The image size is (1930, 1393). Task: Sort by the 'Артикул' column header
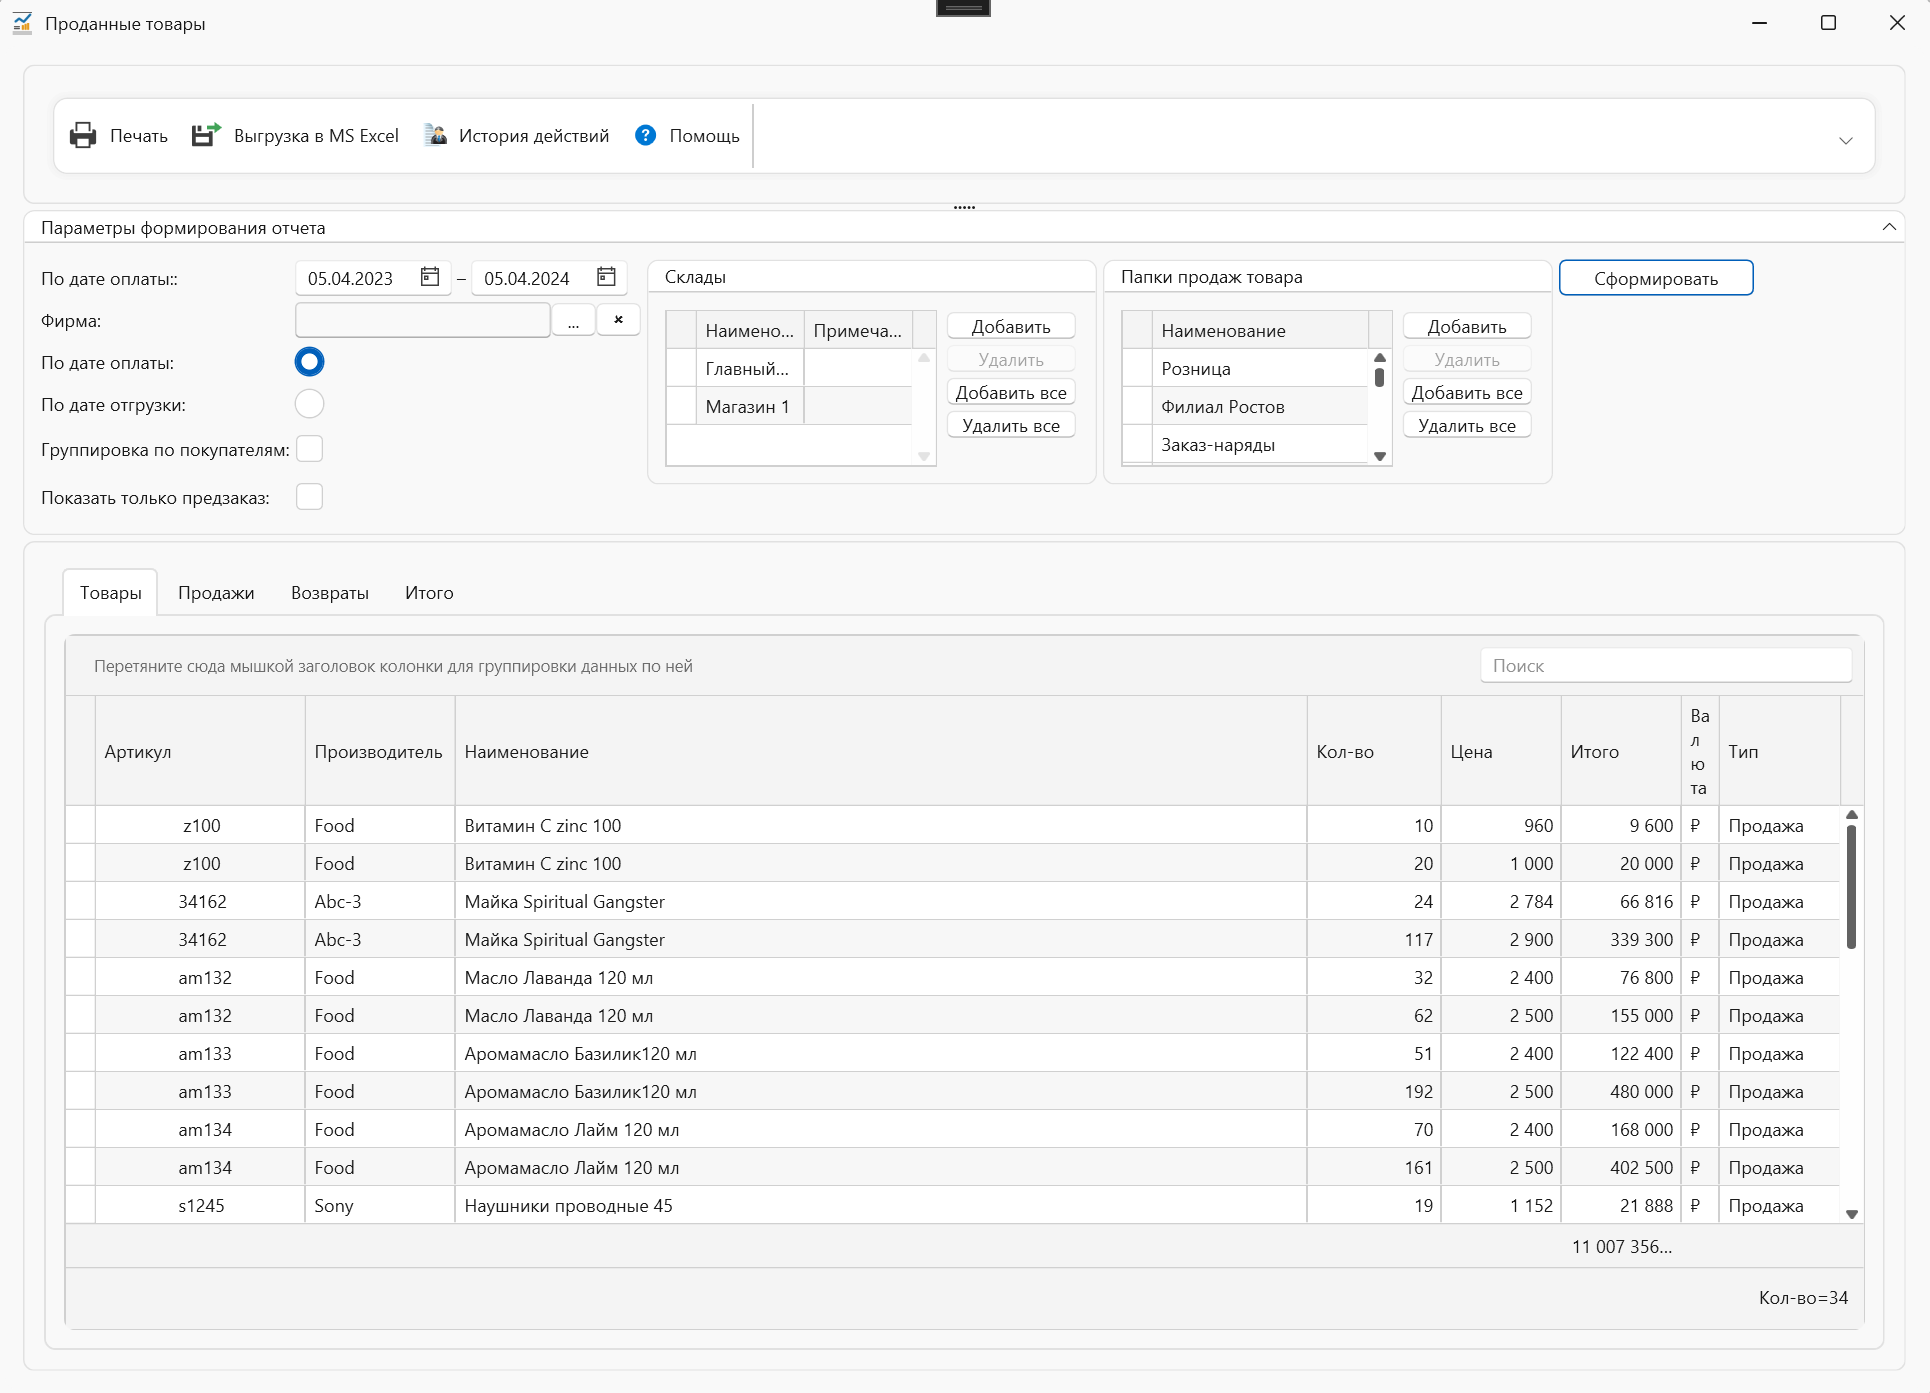[x=200, y=751]
